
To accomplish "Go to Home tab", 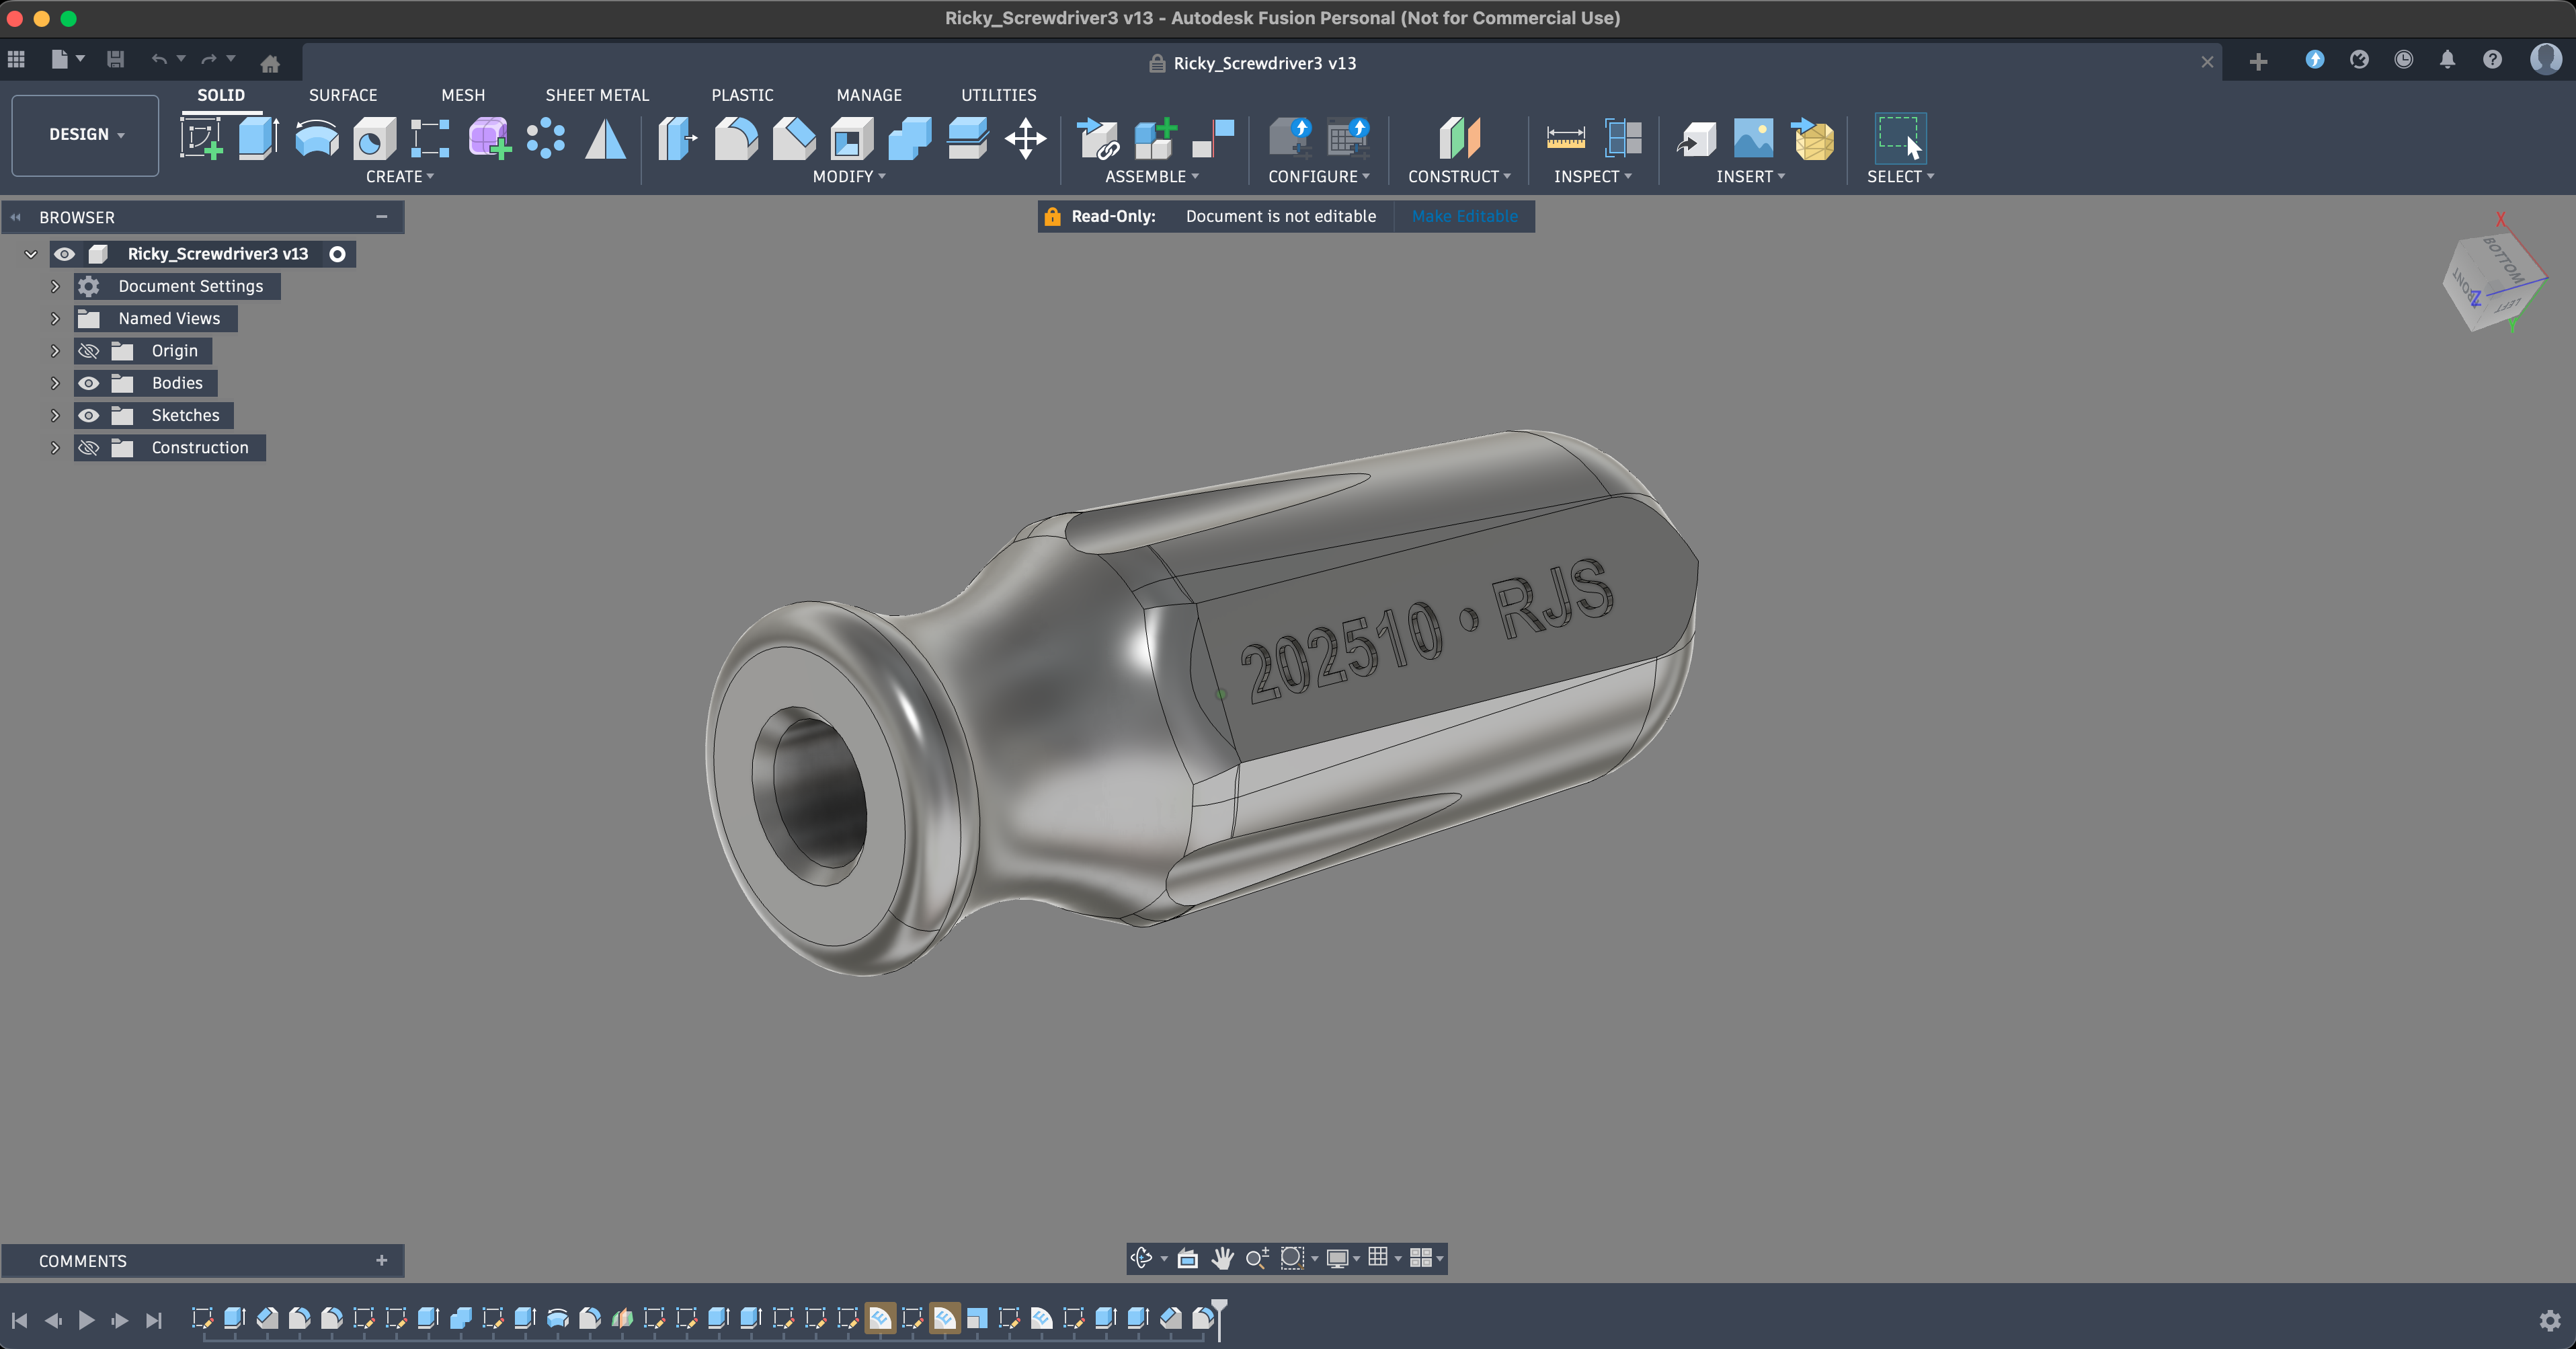I will (x=270, y=63).
